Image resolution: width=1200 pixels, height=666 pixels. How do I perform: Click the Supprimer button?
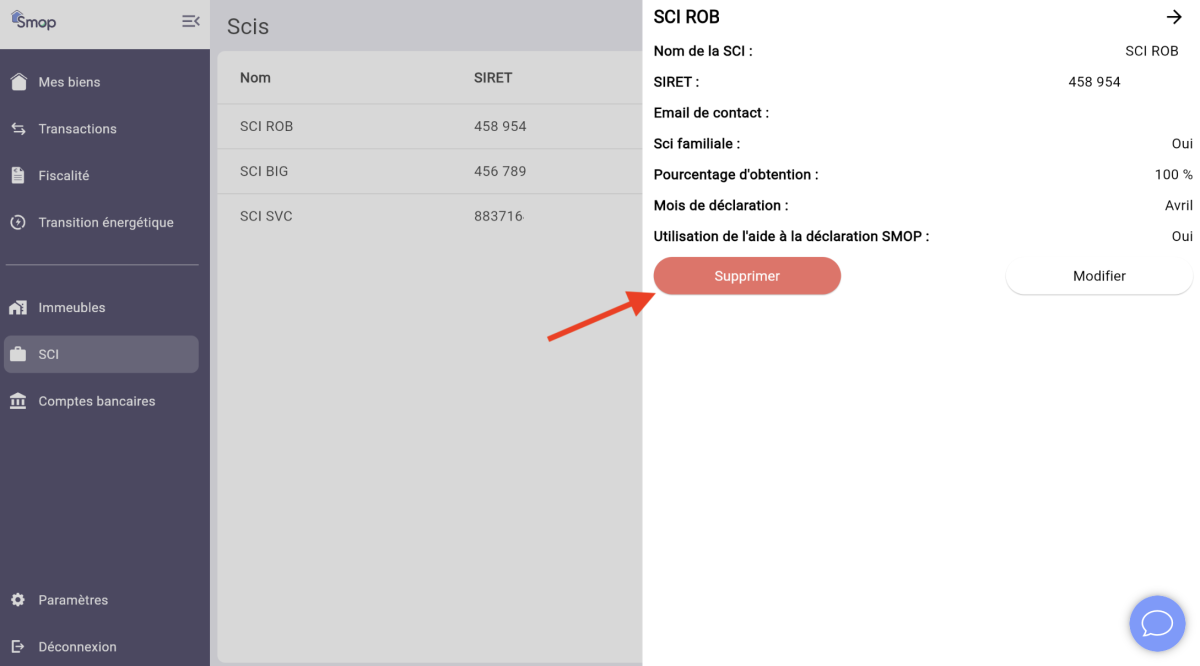747,276
